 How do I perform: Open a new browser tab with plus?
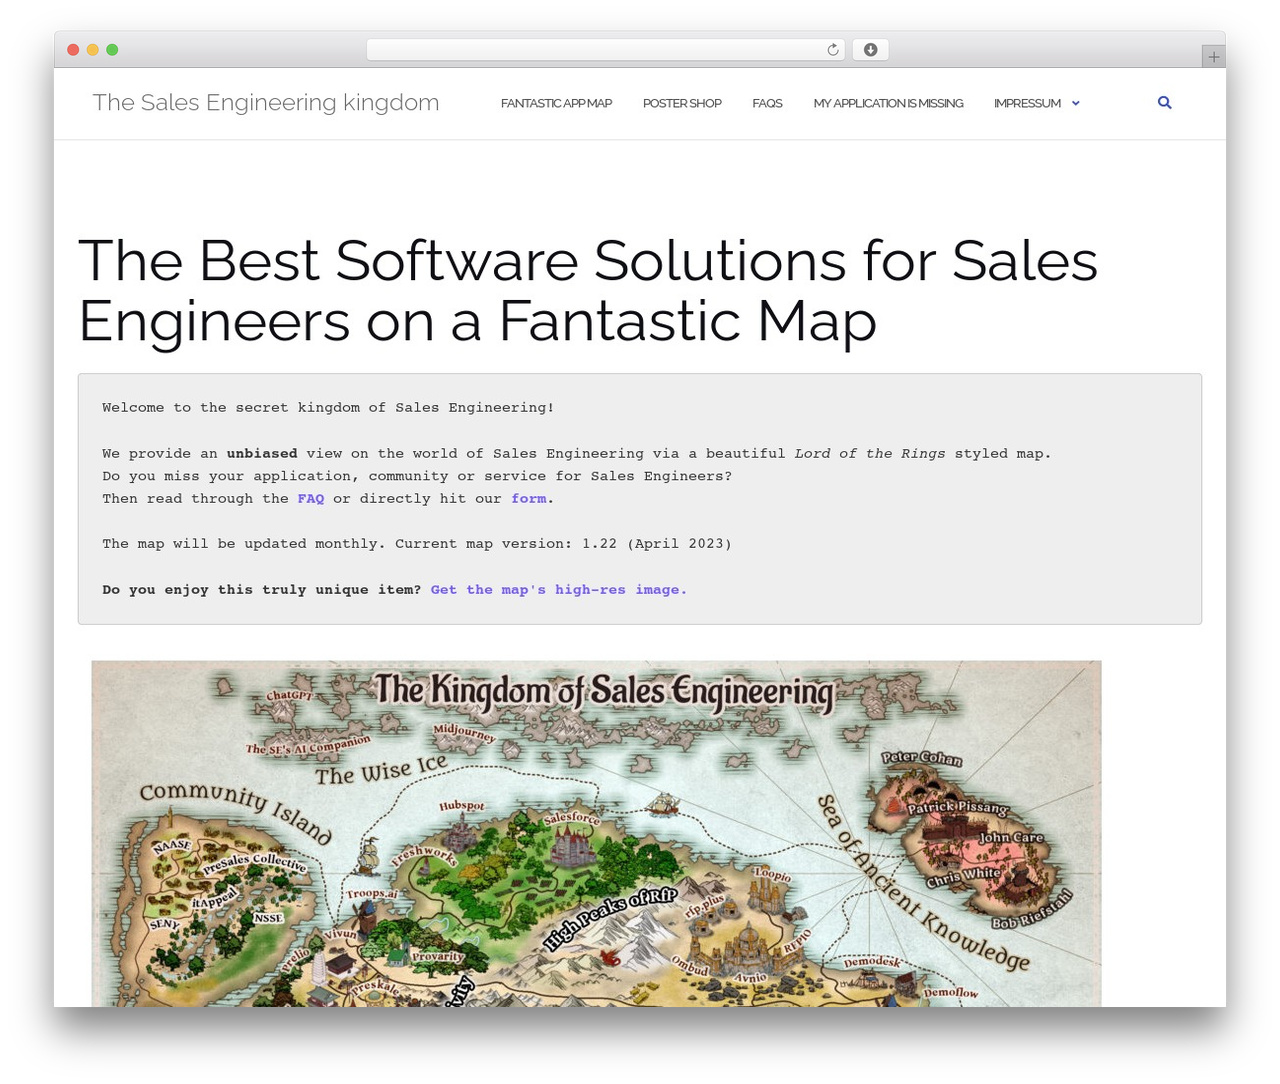1213,57
